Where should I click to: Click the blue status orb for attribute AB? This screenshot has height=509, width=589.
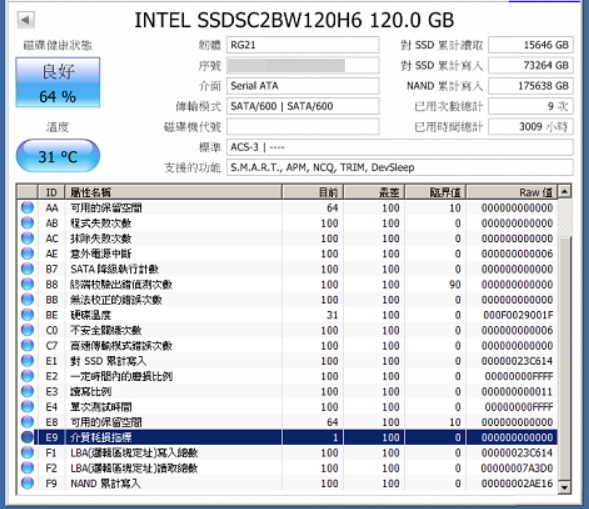click(x=27, y=223)
